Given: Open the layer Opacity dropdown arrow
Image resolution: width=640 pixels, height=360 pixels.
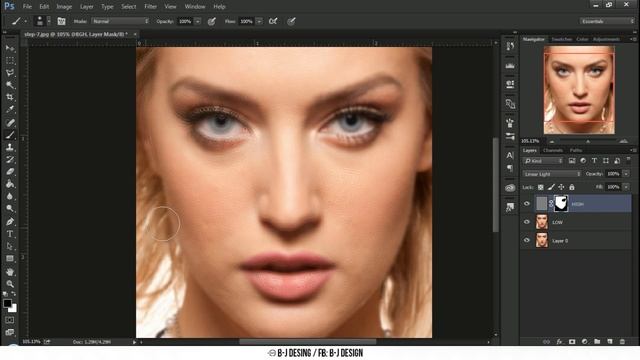Looking at the screenshot, I should click(626, 174).
